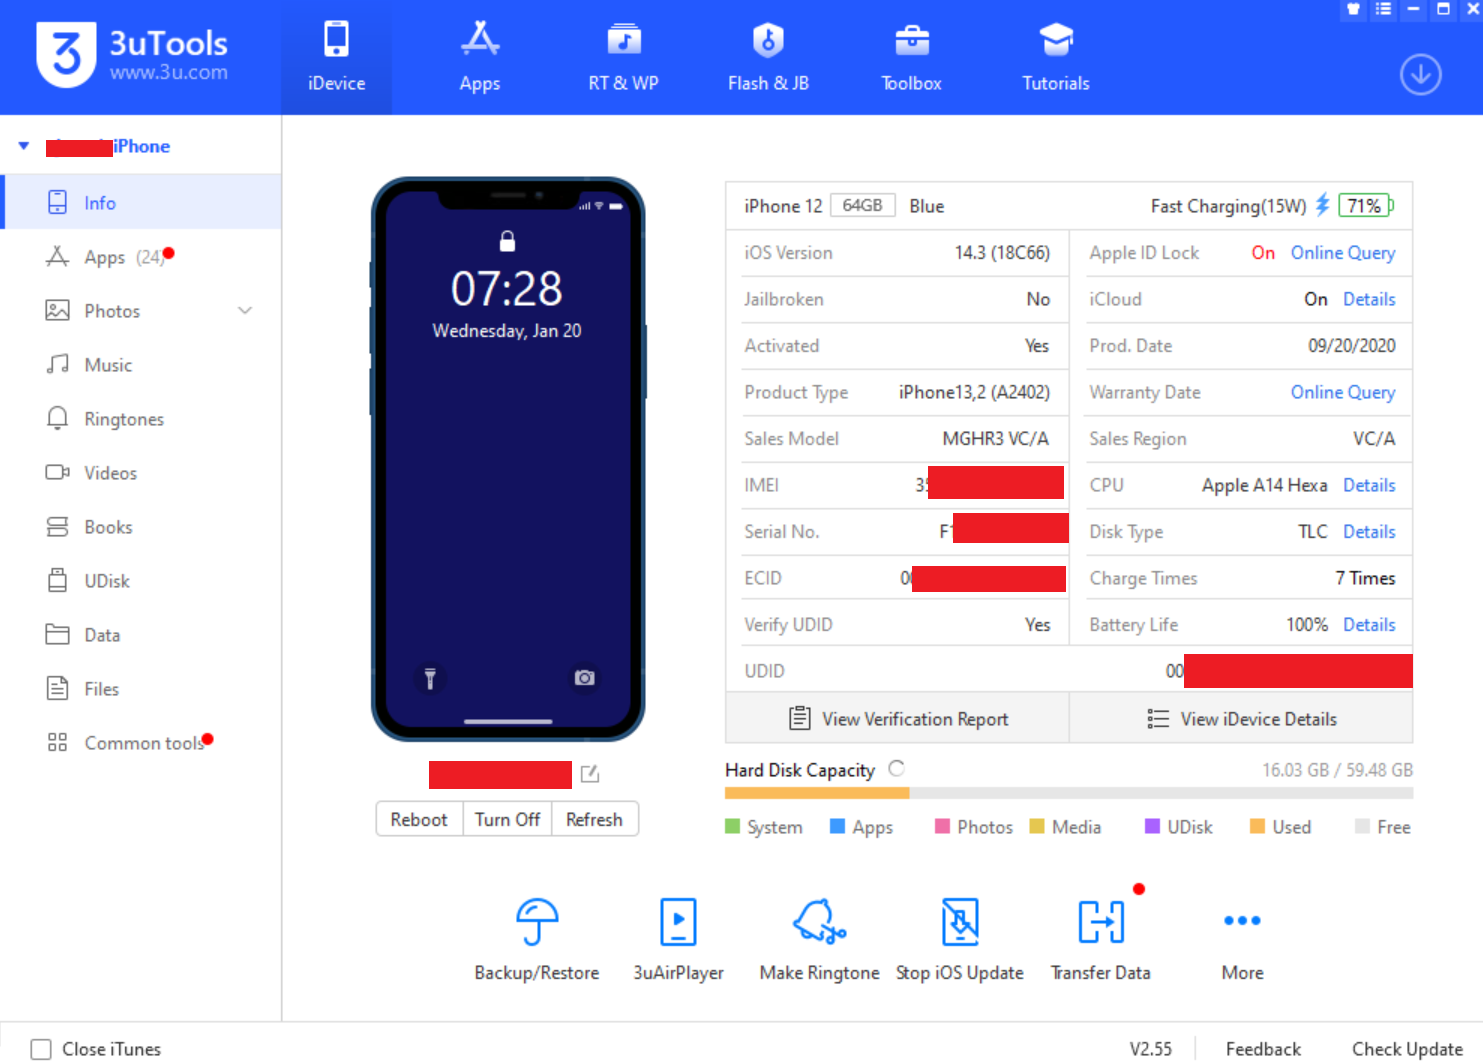1483x1063 pixels.
Task: Click the Media legend color swatch
Action: (1037, 826)
